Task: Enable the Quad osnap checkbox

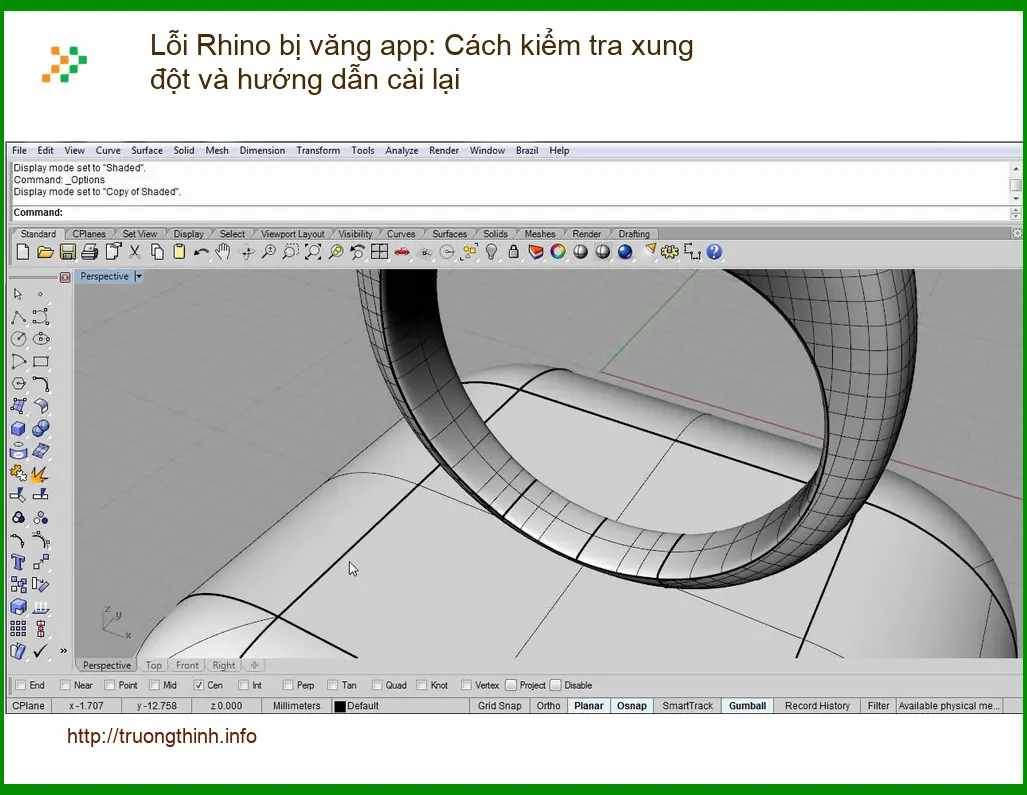Action: [x=377, y=685]
